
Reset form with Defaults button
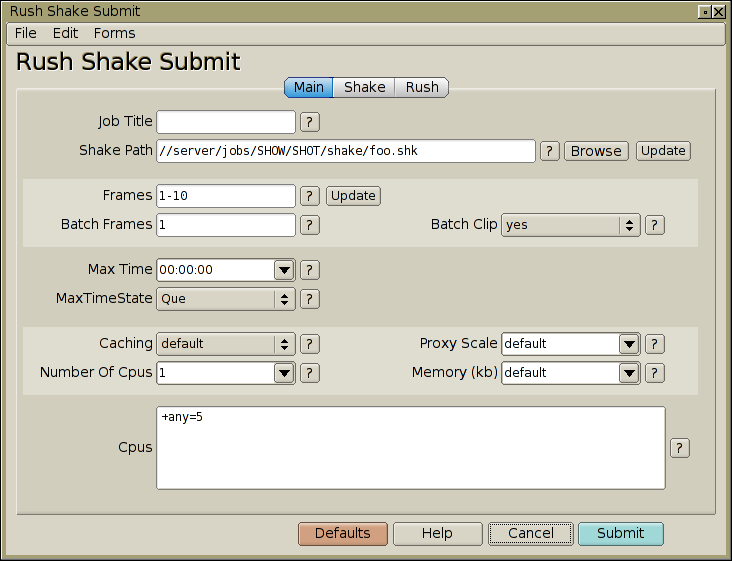[343, 533]
